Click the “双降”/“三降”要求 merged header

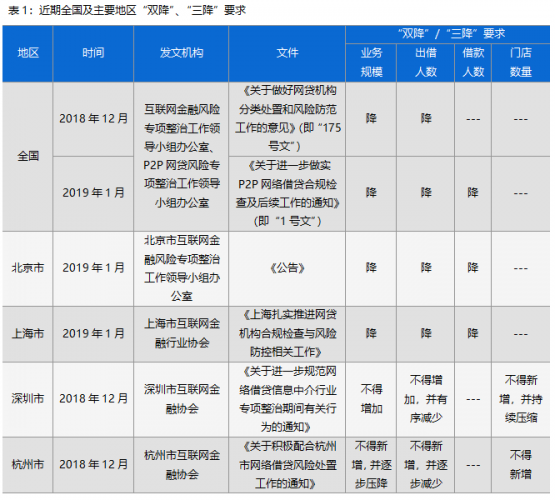(448, 34)
